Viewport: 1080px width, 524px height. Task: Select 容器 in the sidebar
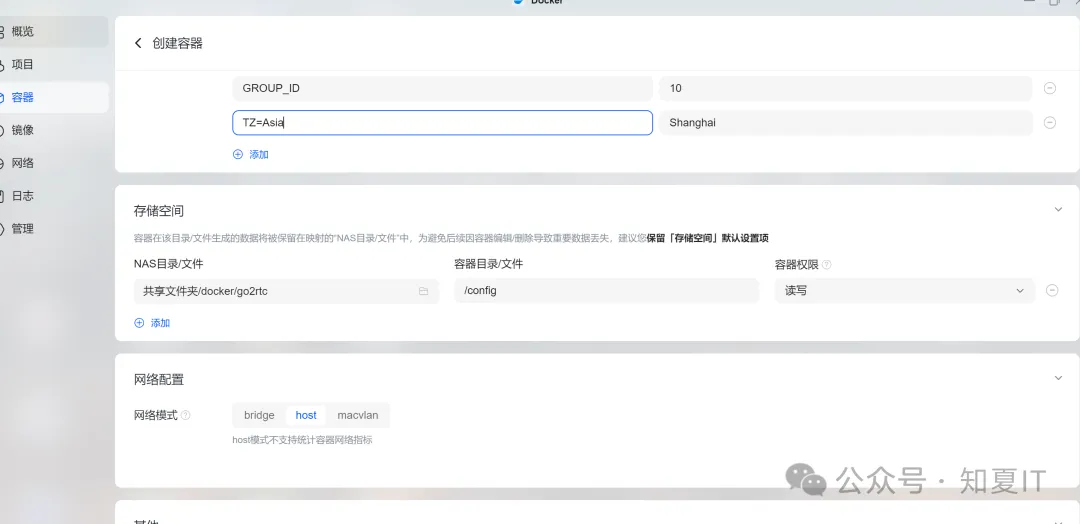coord(22,98)
